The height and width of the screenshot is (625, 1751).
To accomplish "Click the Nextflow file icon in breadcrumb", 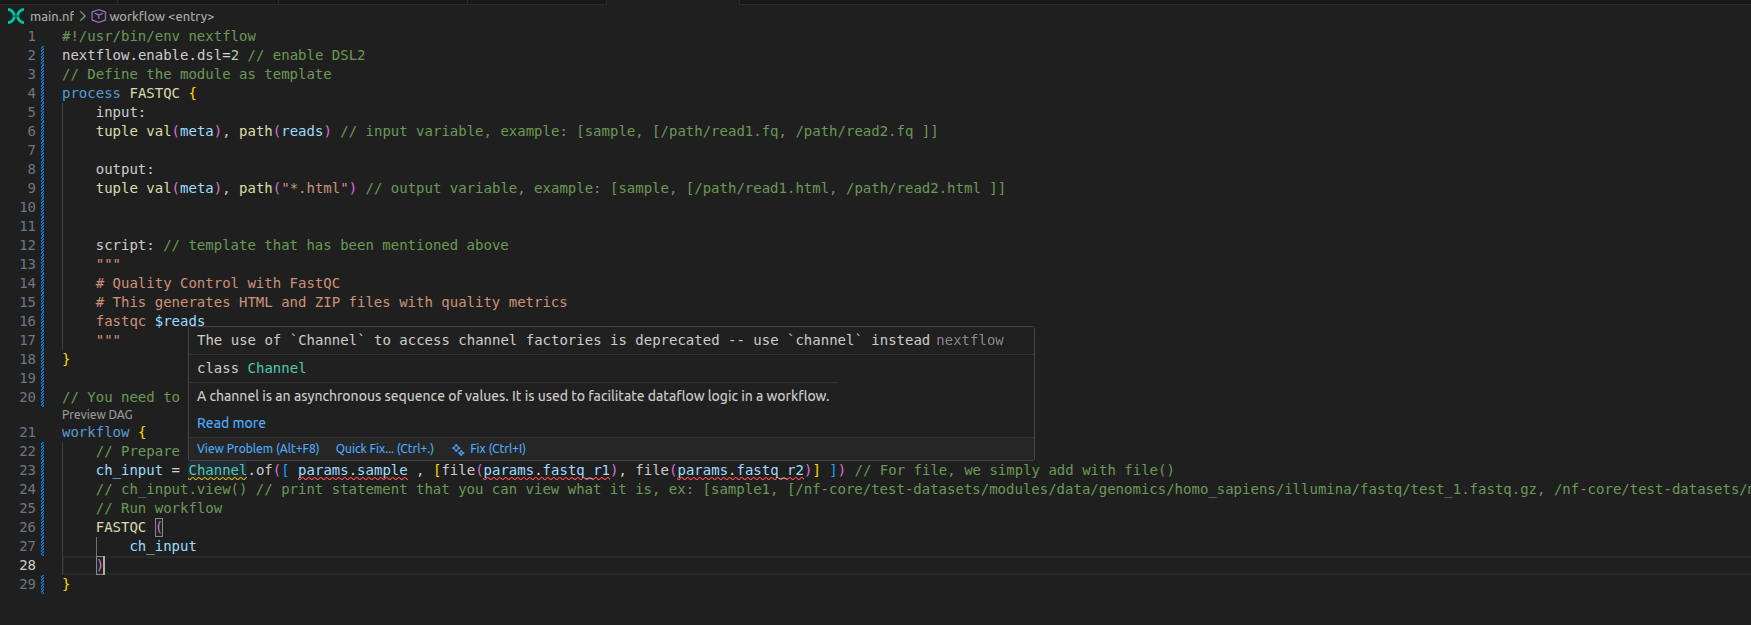I will coord(16,16).
